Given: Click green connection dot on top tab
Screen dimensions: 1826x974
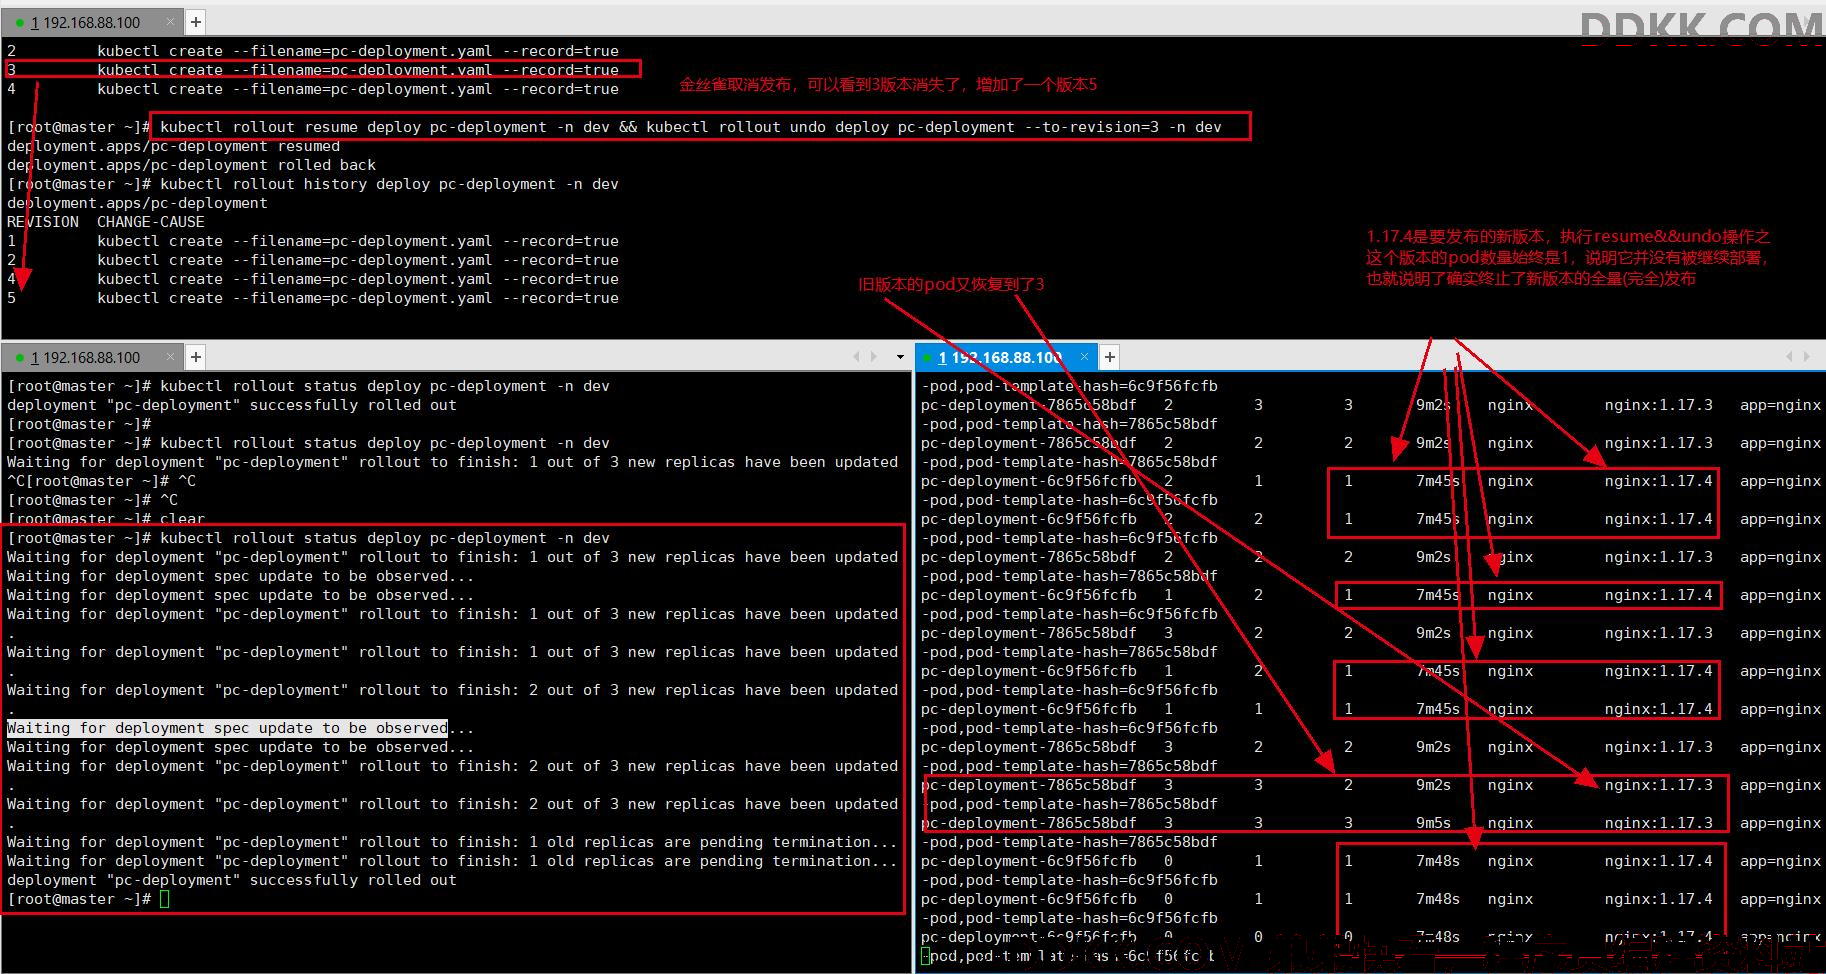Looking at the screenshot, I should [19, 22].
